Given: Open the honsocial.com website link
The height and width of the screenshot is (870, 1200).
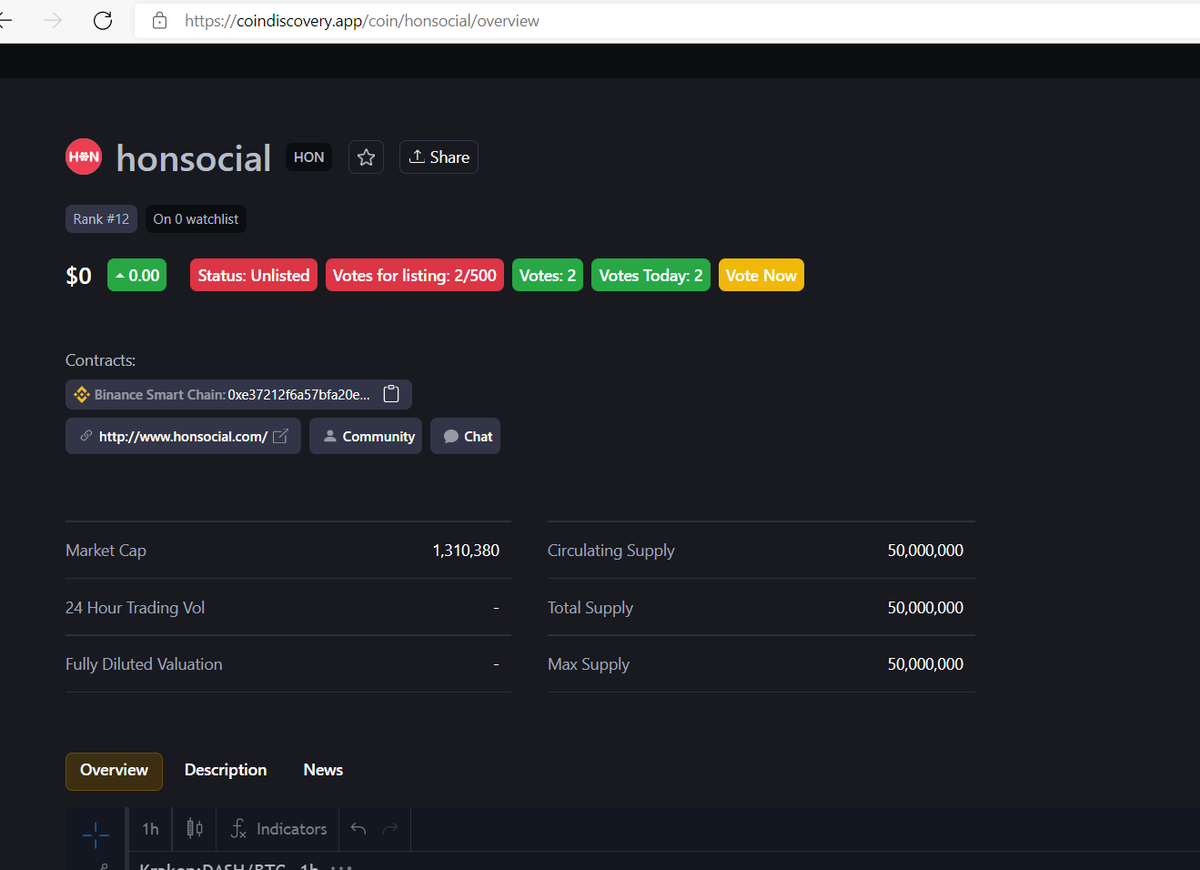Looking at the screenshot, I should pyautogui.click(x=183, y=436).
